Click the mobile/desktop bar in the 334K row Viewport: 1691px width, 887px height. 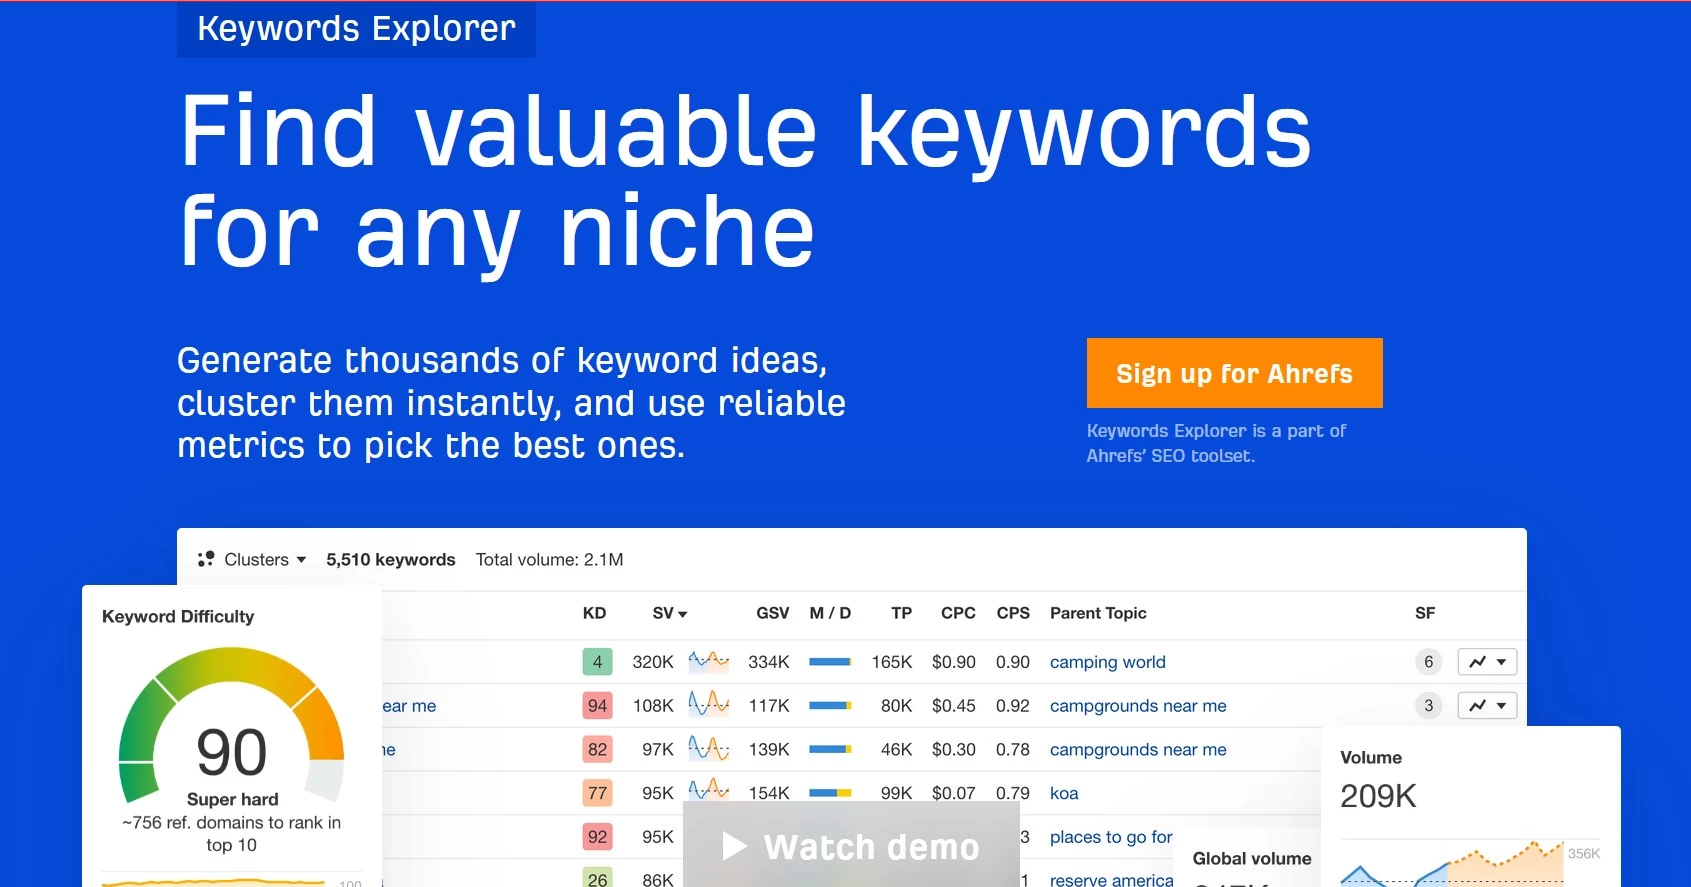[x=830, y=662]
